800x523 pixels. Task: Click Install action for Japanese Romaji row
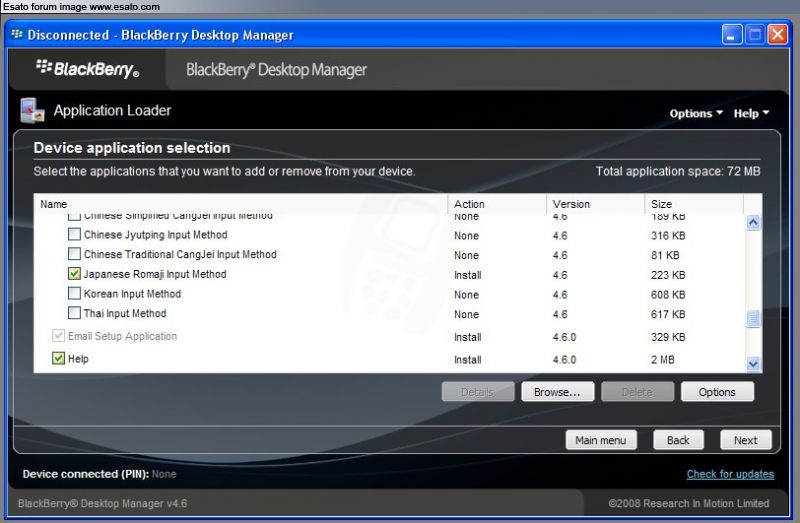(467, 275)
